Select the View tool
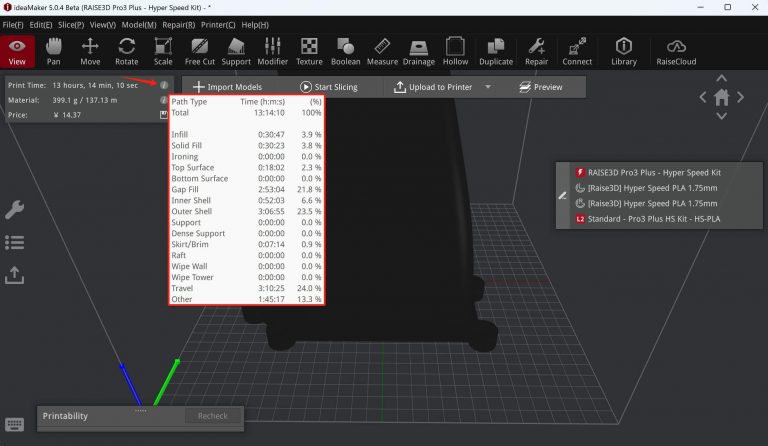Viewport: 768px width, 446px height. tap(17, 51)
